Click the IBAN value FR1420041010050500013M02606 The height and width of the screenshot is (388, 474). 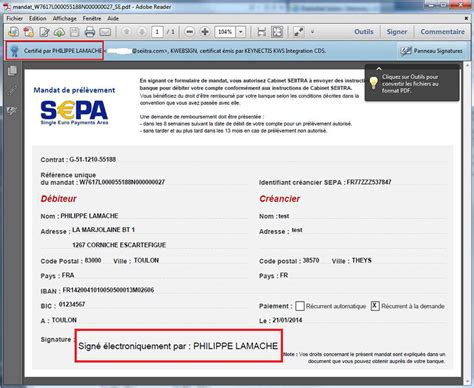click(108, 290)
